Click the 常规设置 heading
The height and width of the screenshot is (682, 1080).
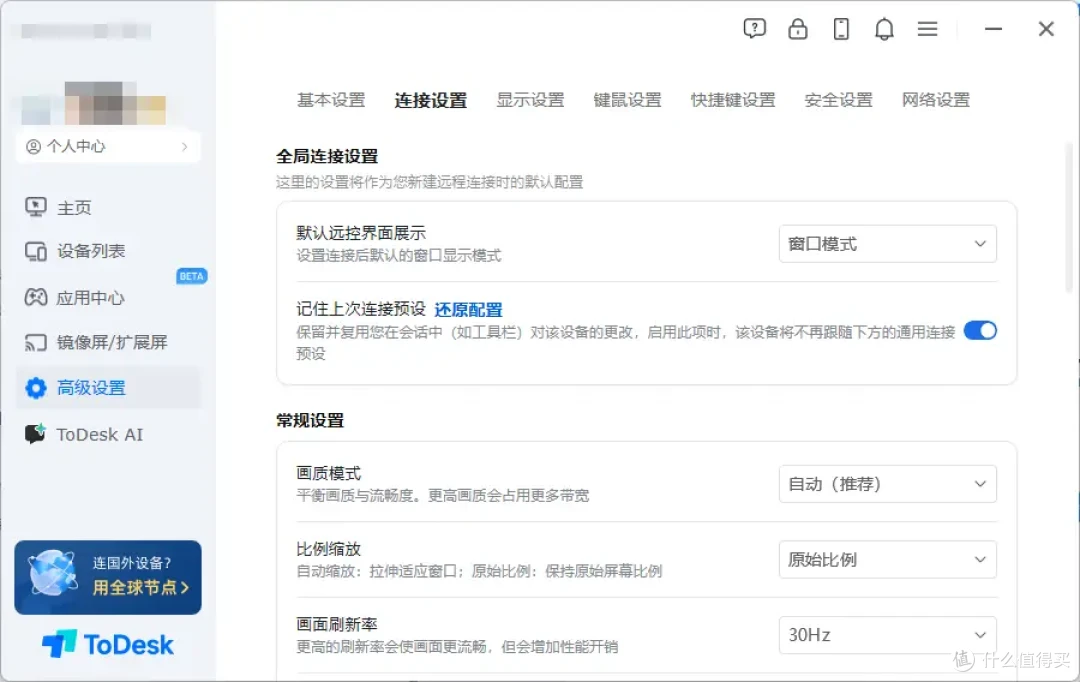tap(310, 420)
